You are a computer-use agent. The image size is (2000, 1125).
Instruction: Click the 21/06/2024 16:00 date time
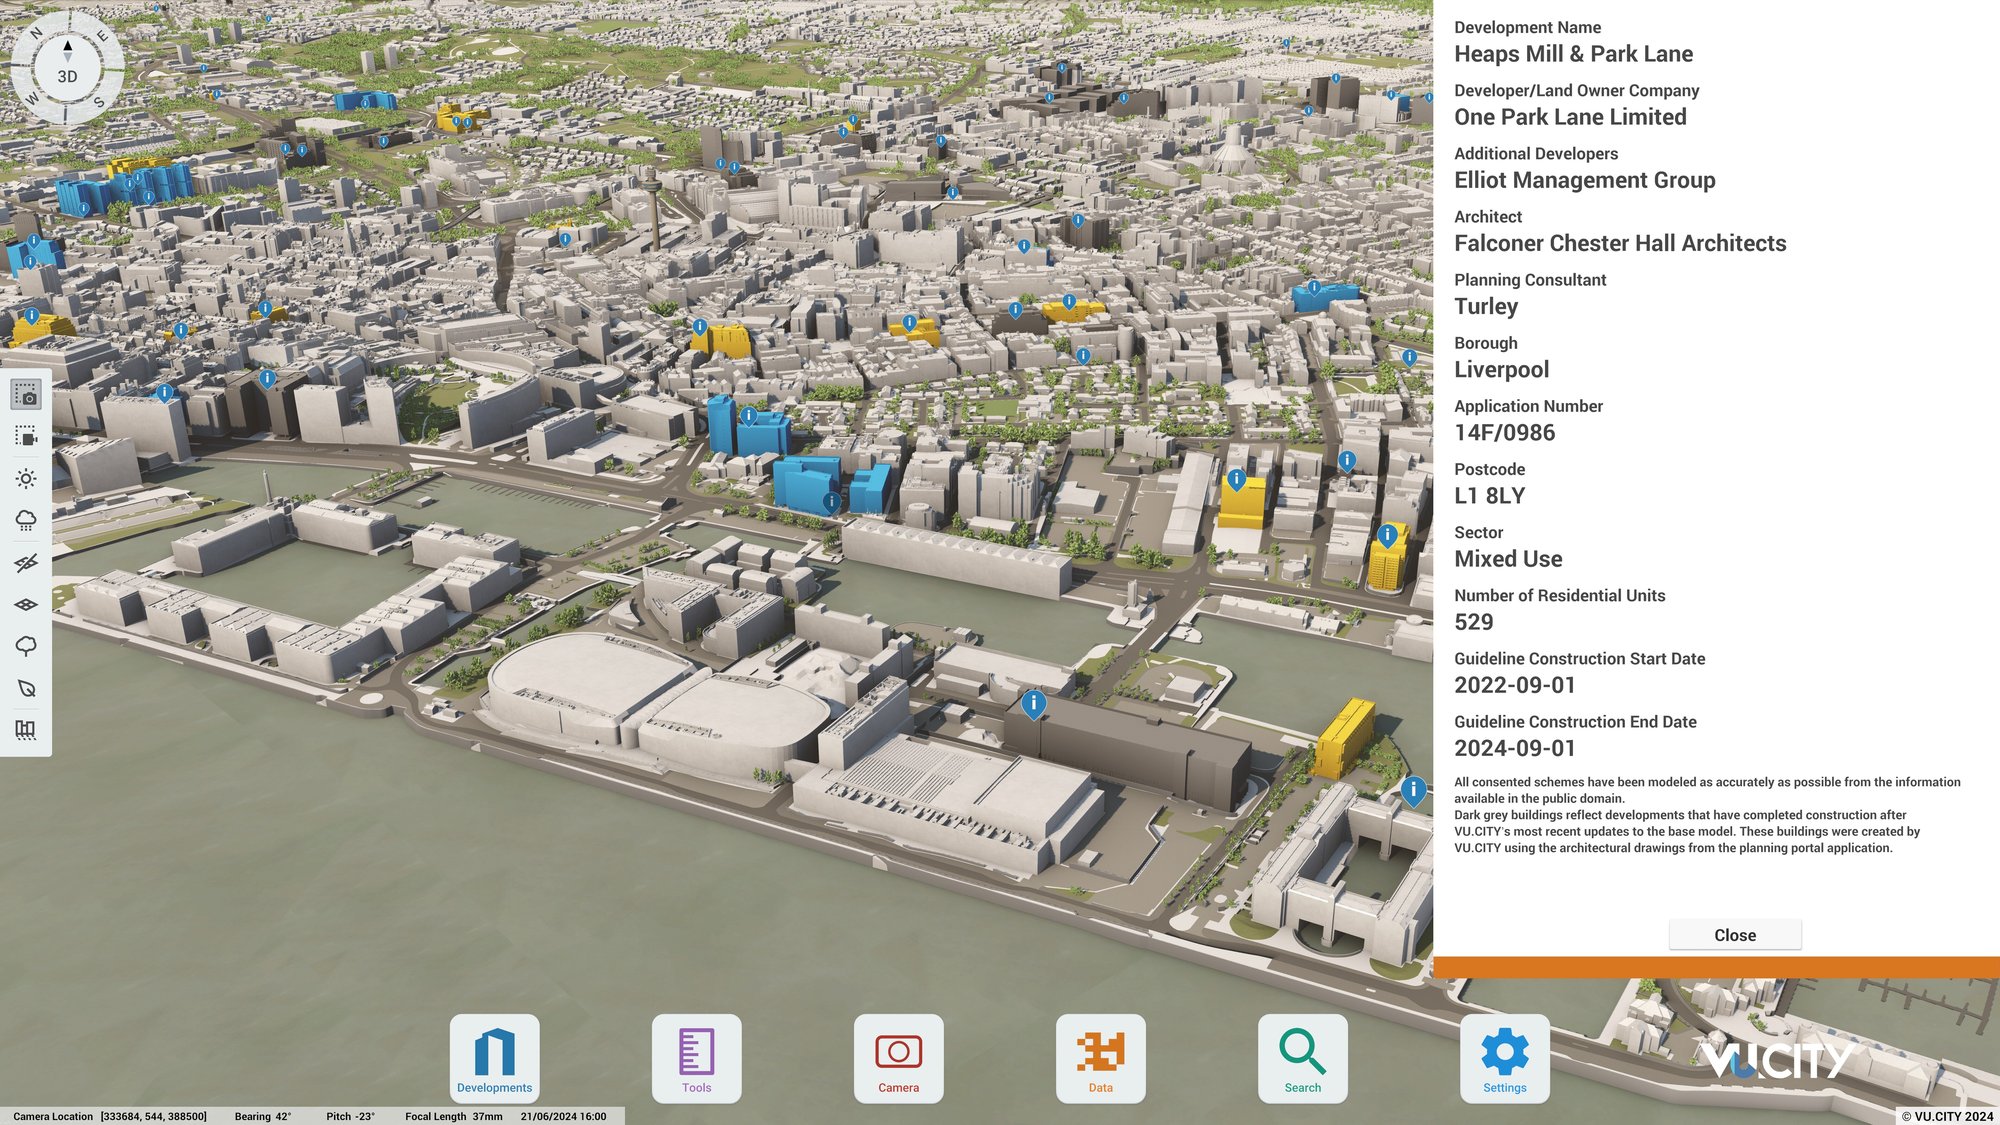pyautogui.click(x=563, y=1116)
